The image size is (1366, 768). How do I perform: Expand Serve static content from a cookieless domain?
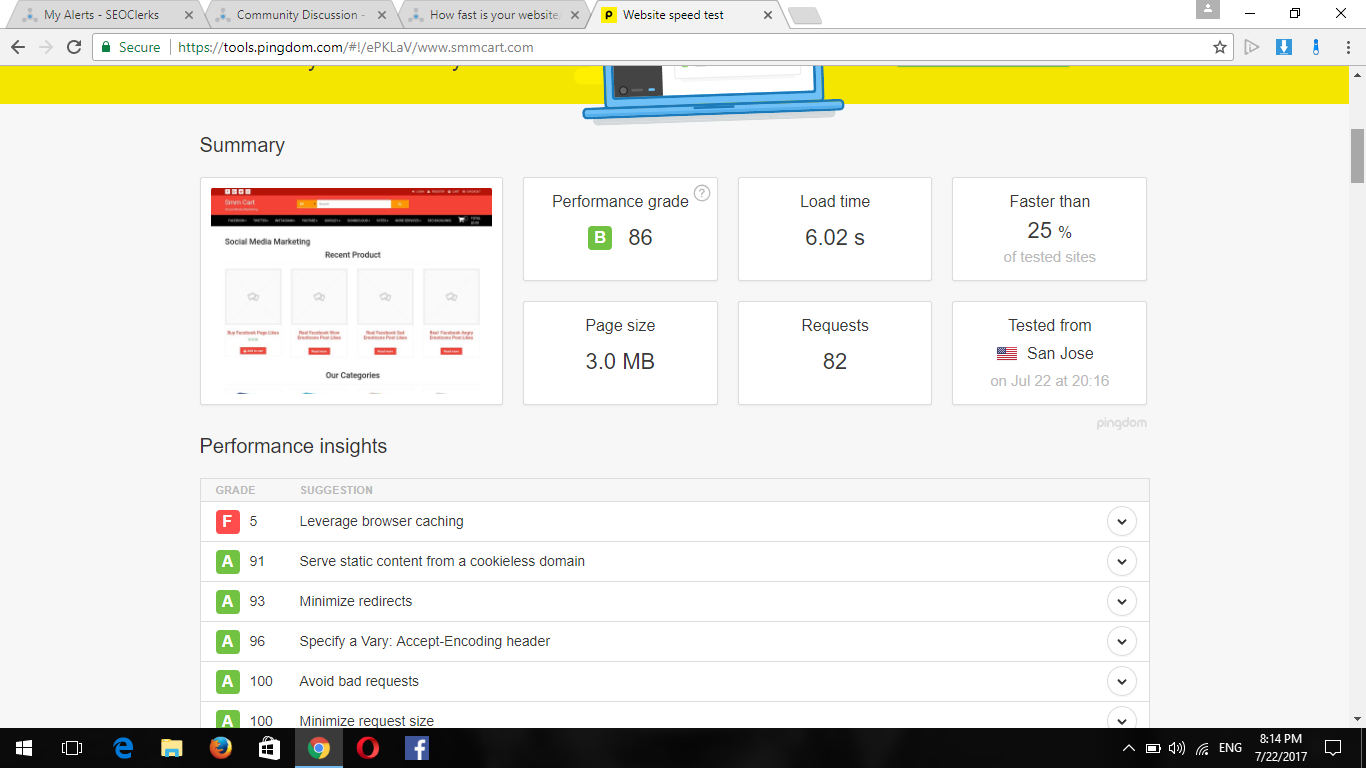(1122, 561)
